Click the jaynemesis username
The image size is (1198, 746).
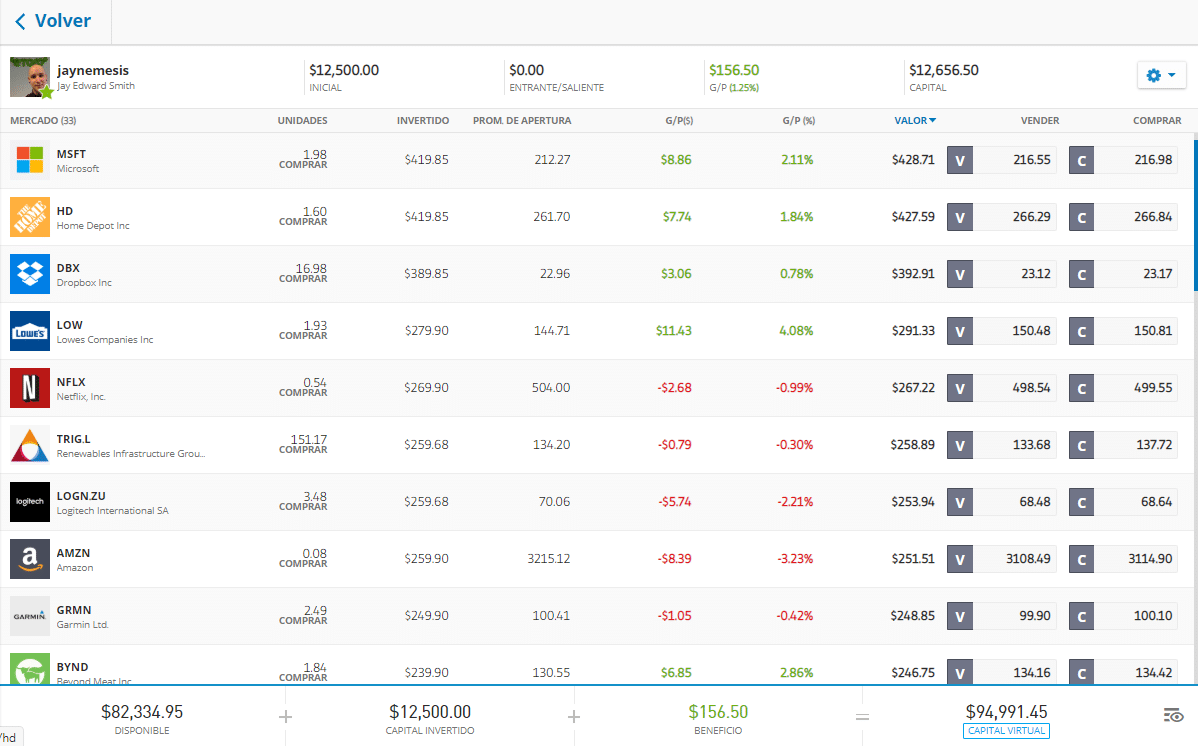pyautogui.click(x=92, y=70)
